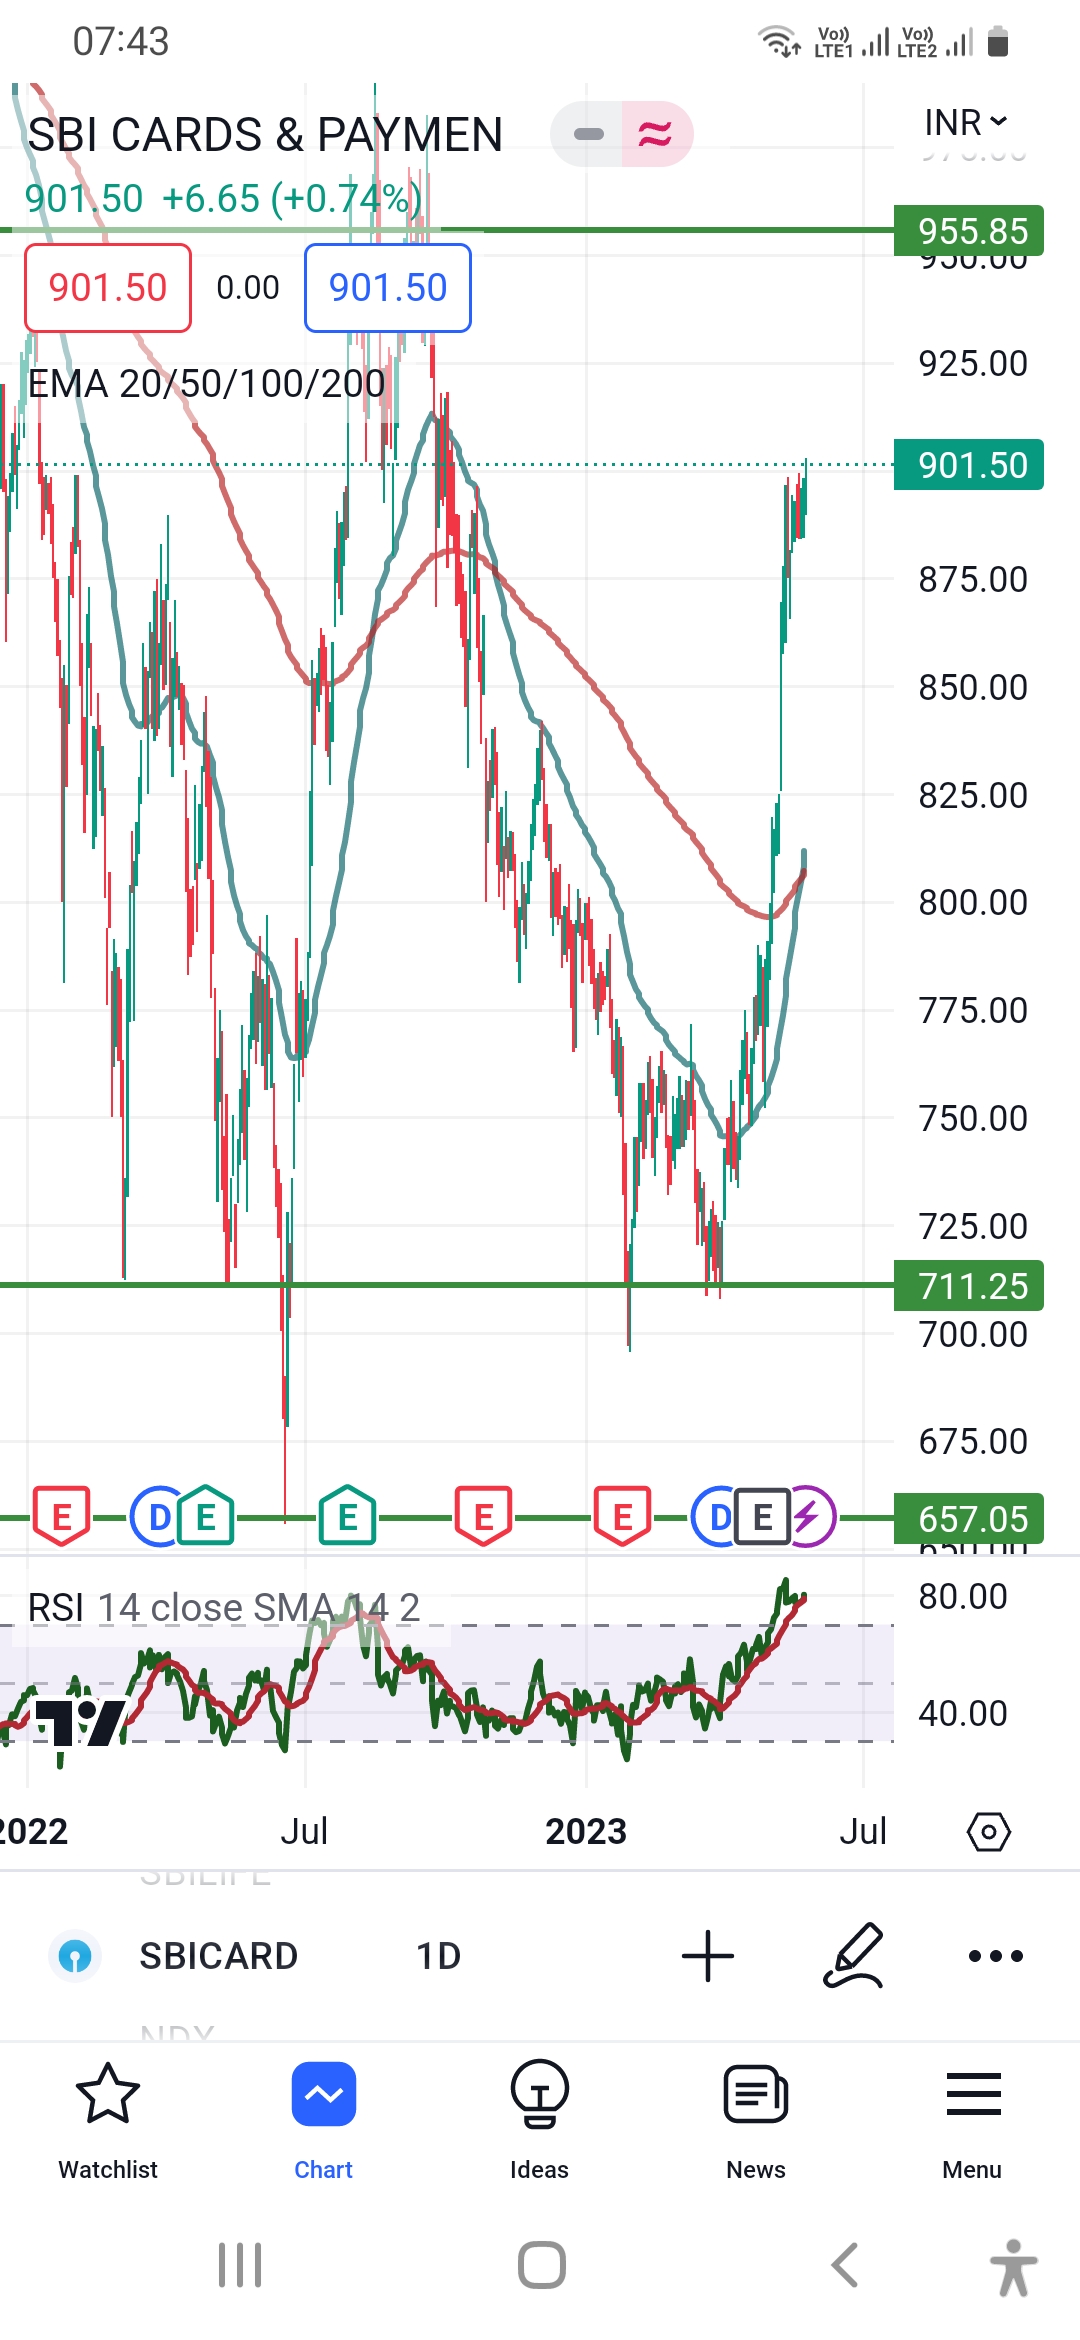1080x2340 pixels.
Task: Tap the purple lightning bolt marker
Action: [810, 1517]
